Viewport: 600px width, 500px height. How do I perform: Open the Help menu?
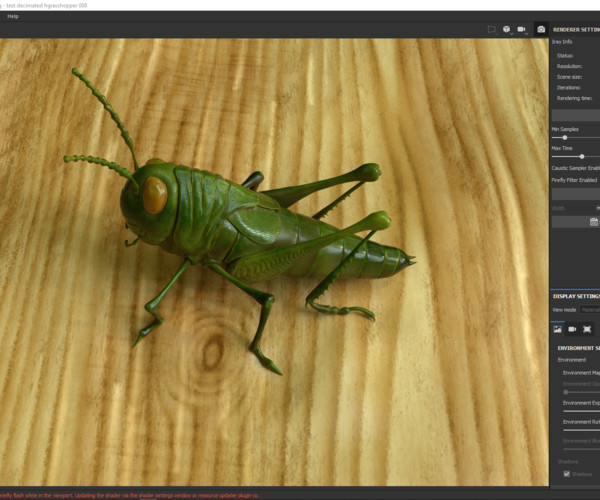click(x=13, y=16)
